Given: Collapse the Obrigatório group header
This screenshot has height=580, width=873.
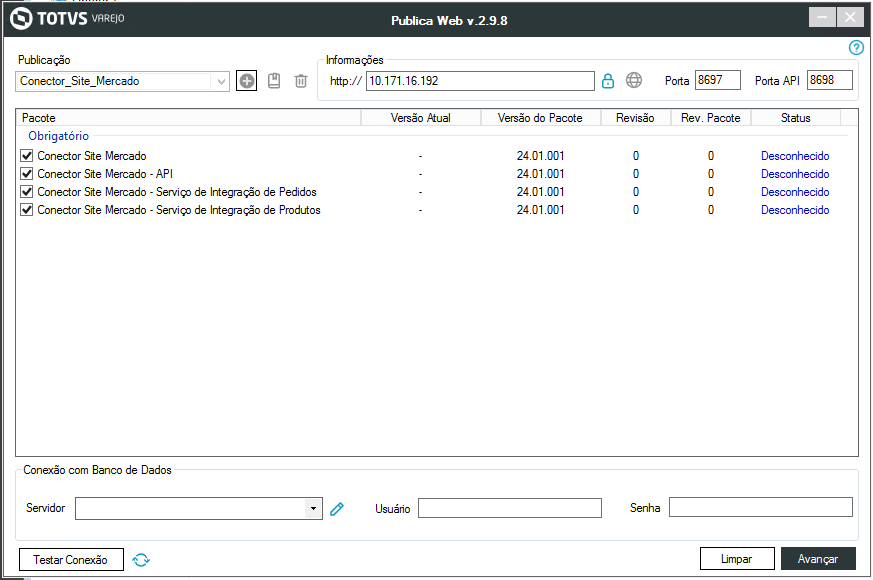Looking at the screenshot, I should [x=58, y=136].
